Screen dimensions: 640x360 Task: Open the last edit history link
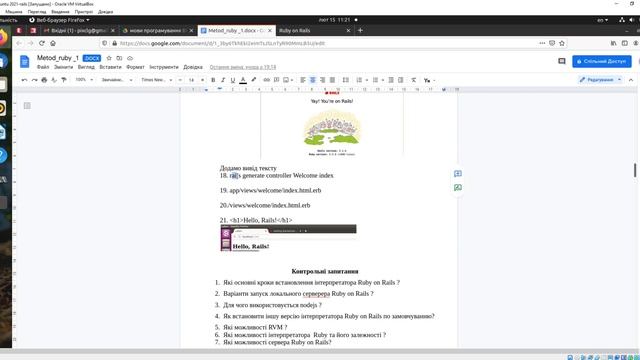(x=243, y=67)
